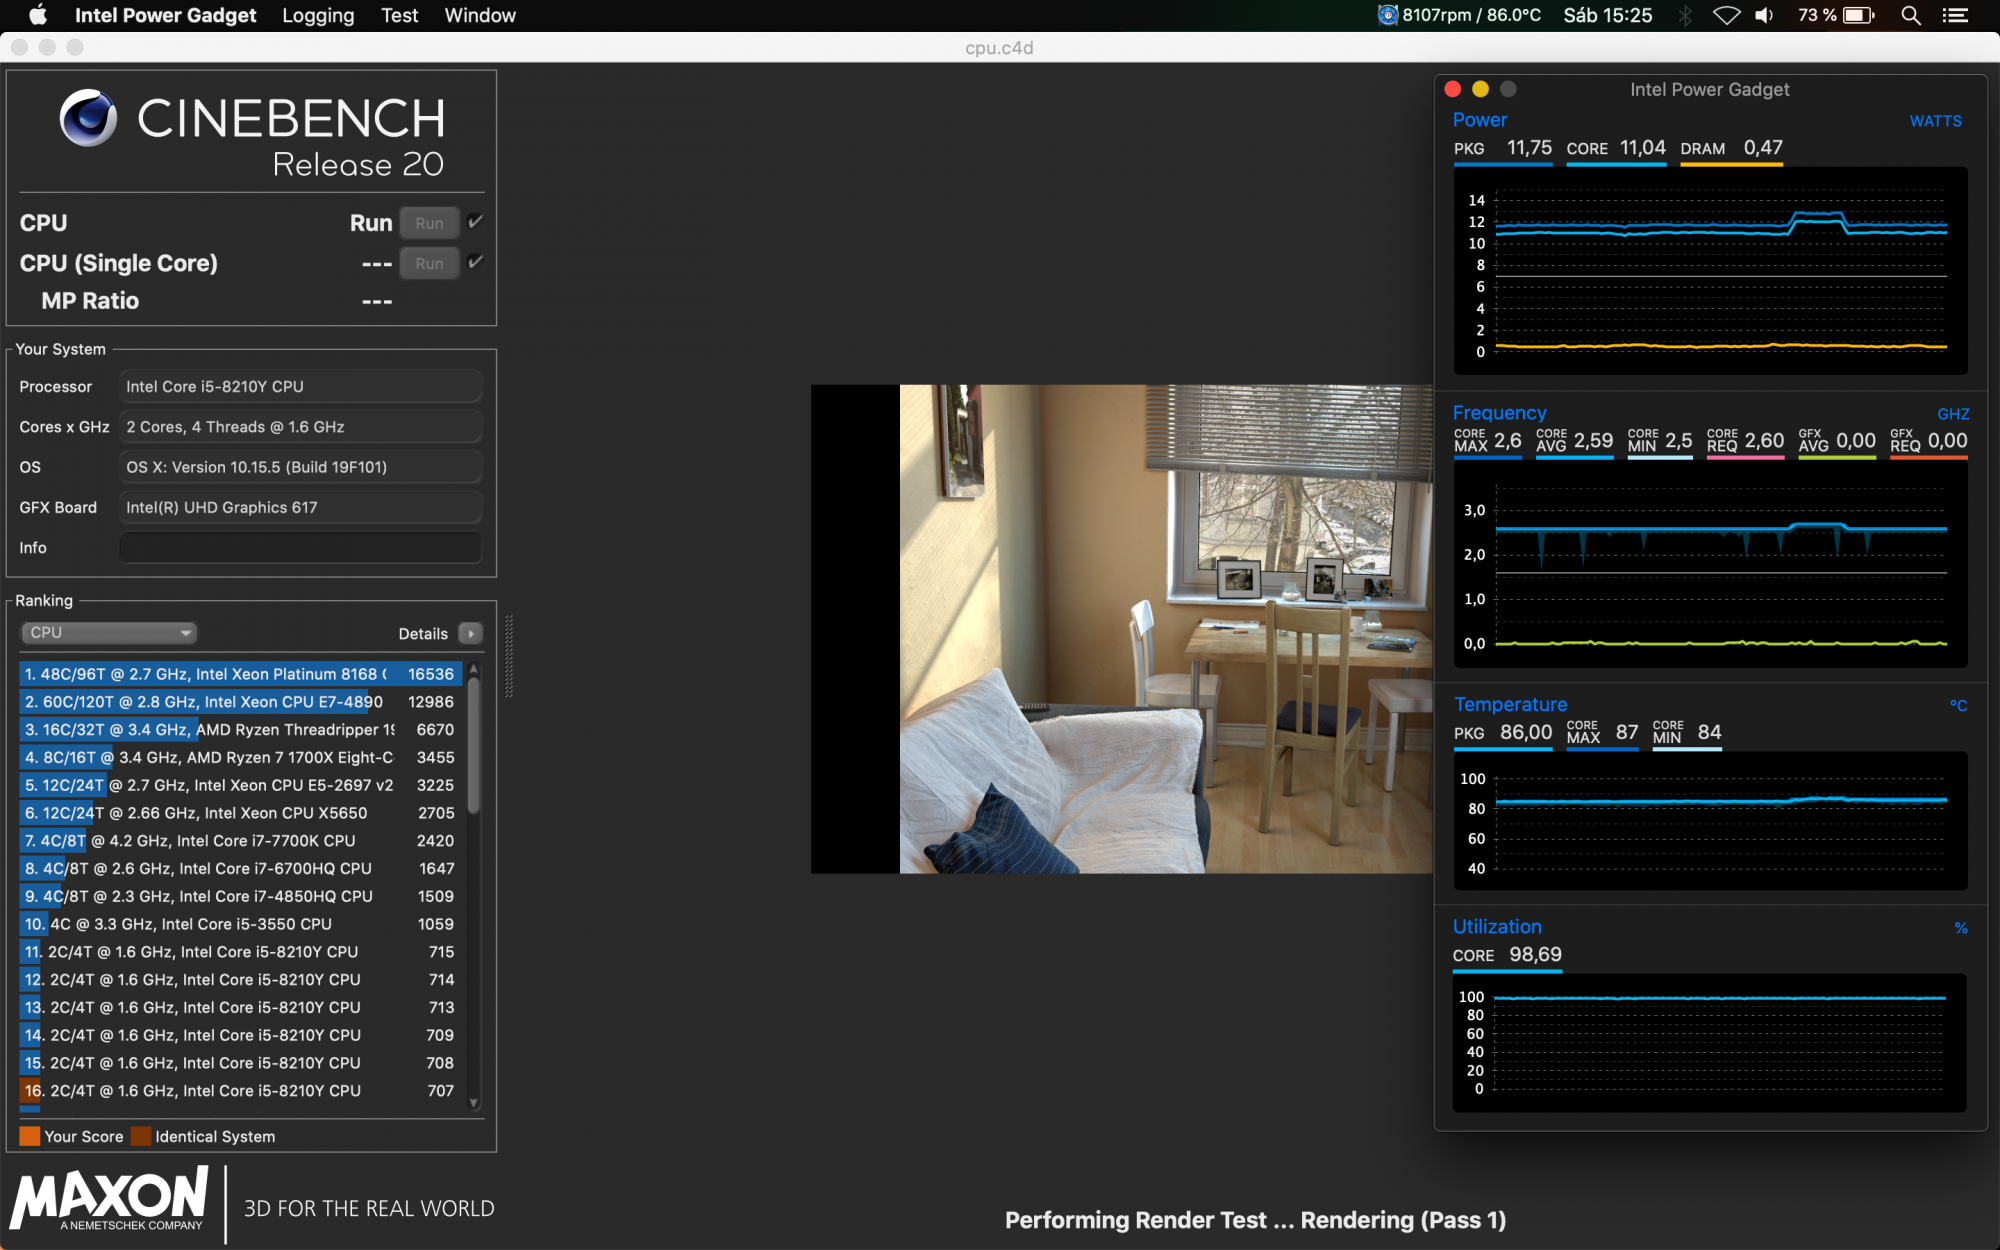Click the CORE REQ frequency value 2,60
Screen dimensions: 2000x1250
tap(1764, 441)
